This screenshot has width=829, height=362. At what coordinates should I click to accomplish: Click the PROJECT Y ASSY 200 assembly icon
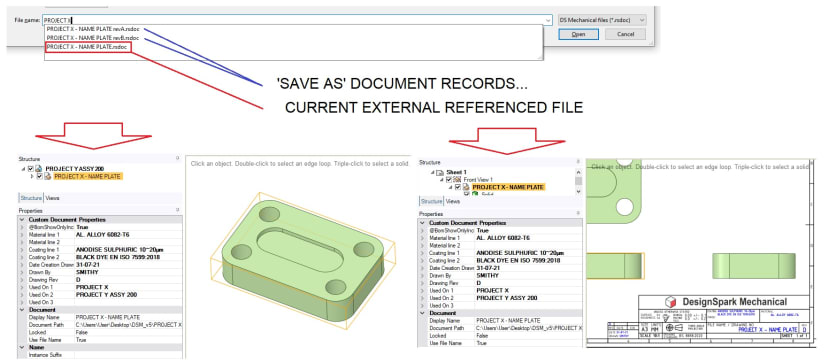(x=39, y=169)
